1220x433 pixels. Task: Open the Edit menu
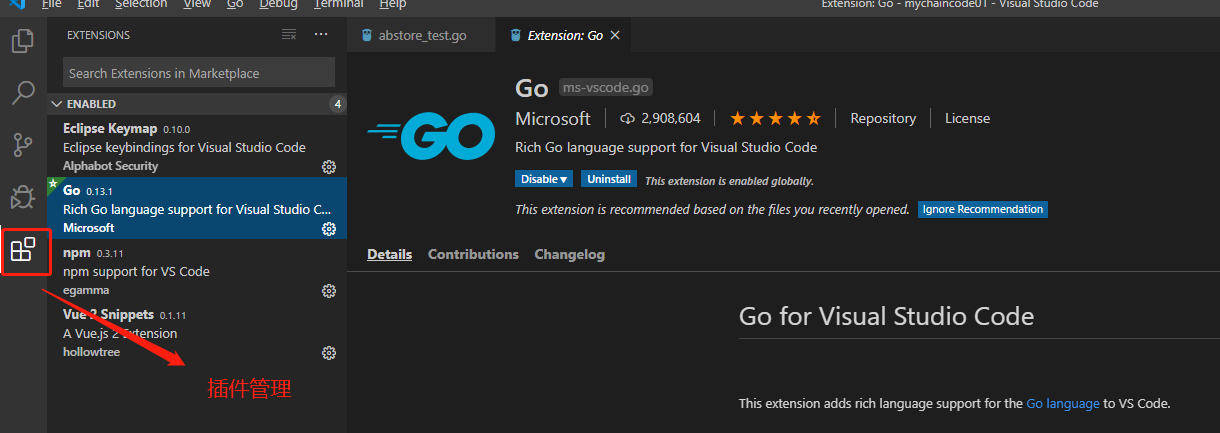[88, 4]
